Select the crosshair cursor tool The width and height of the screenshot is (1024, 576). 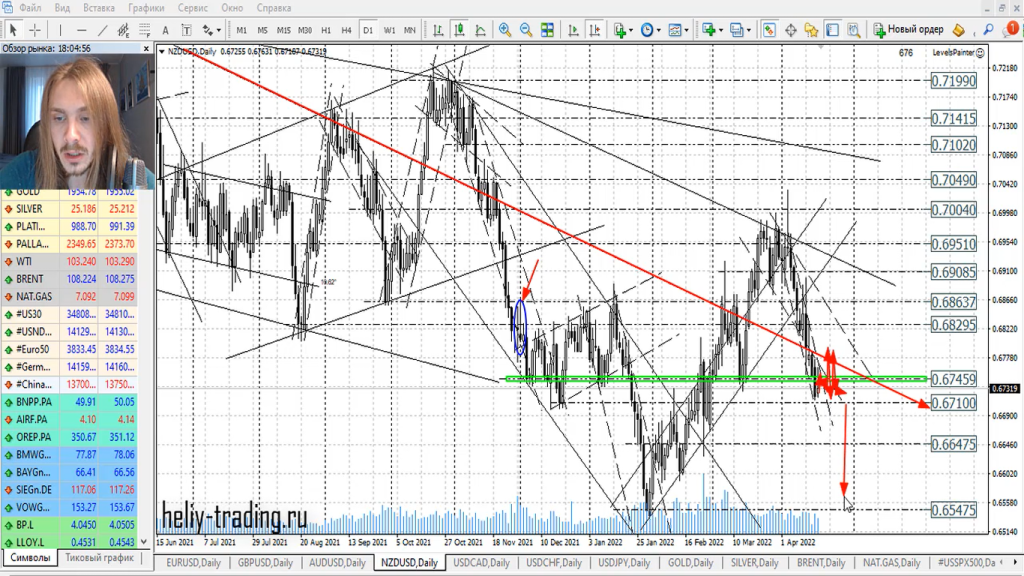click(35, 30)
